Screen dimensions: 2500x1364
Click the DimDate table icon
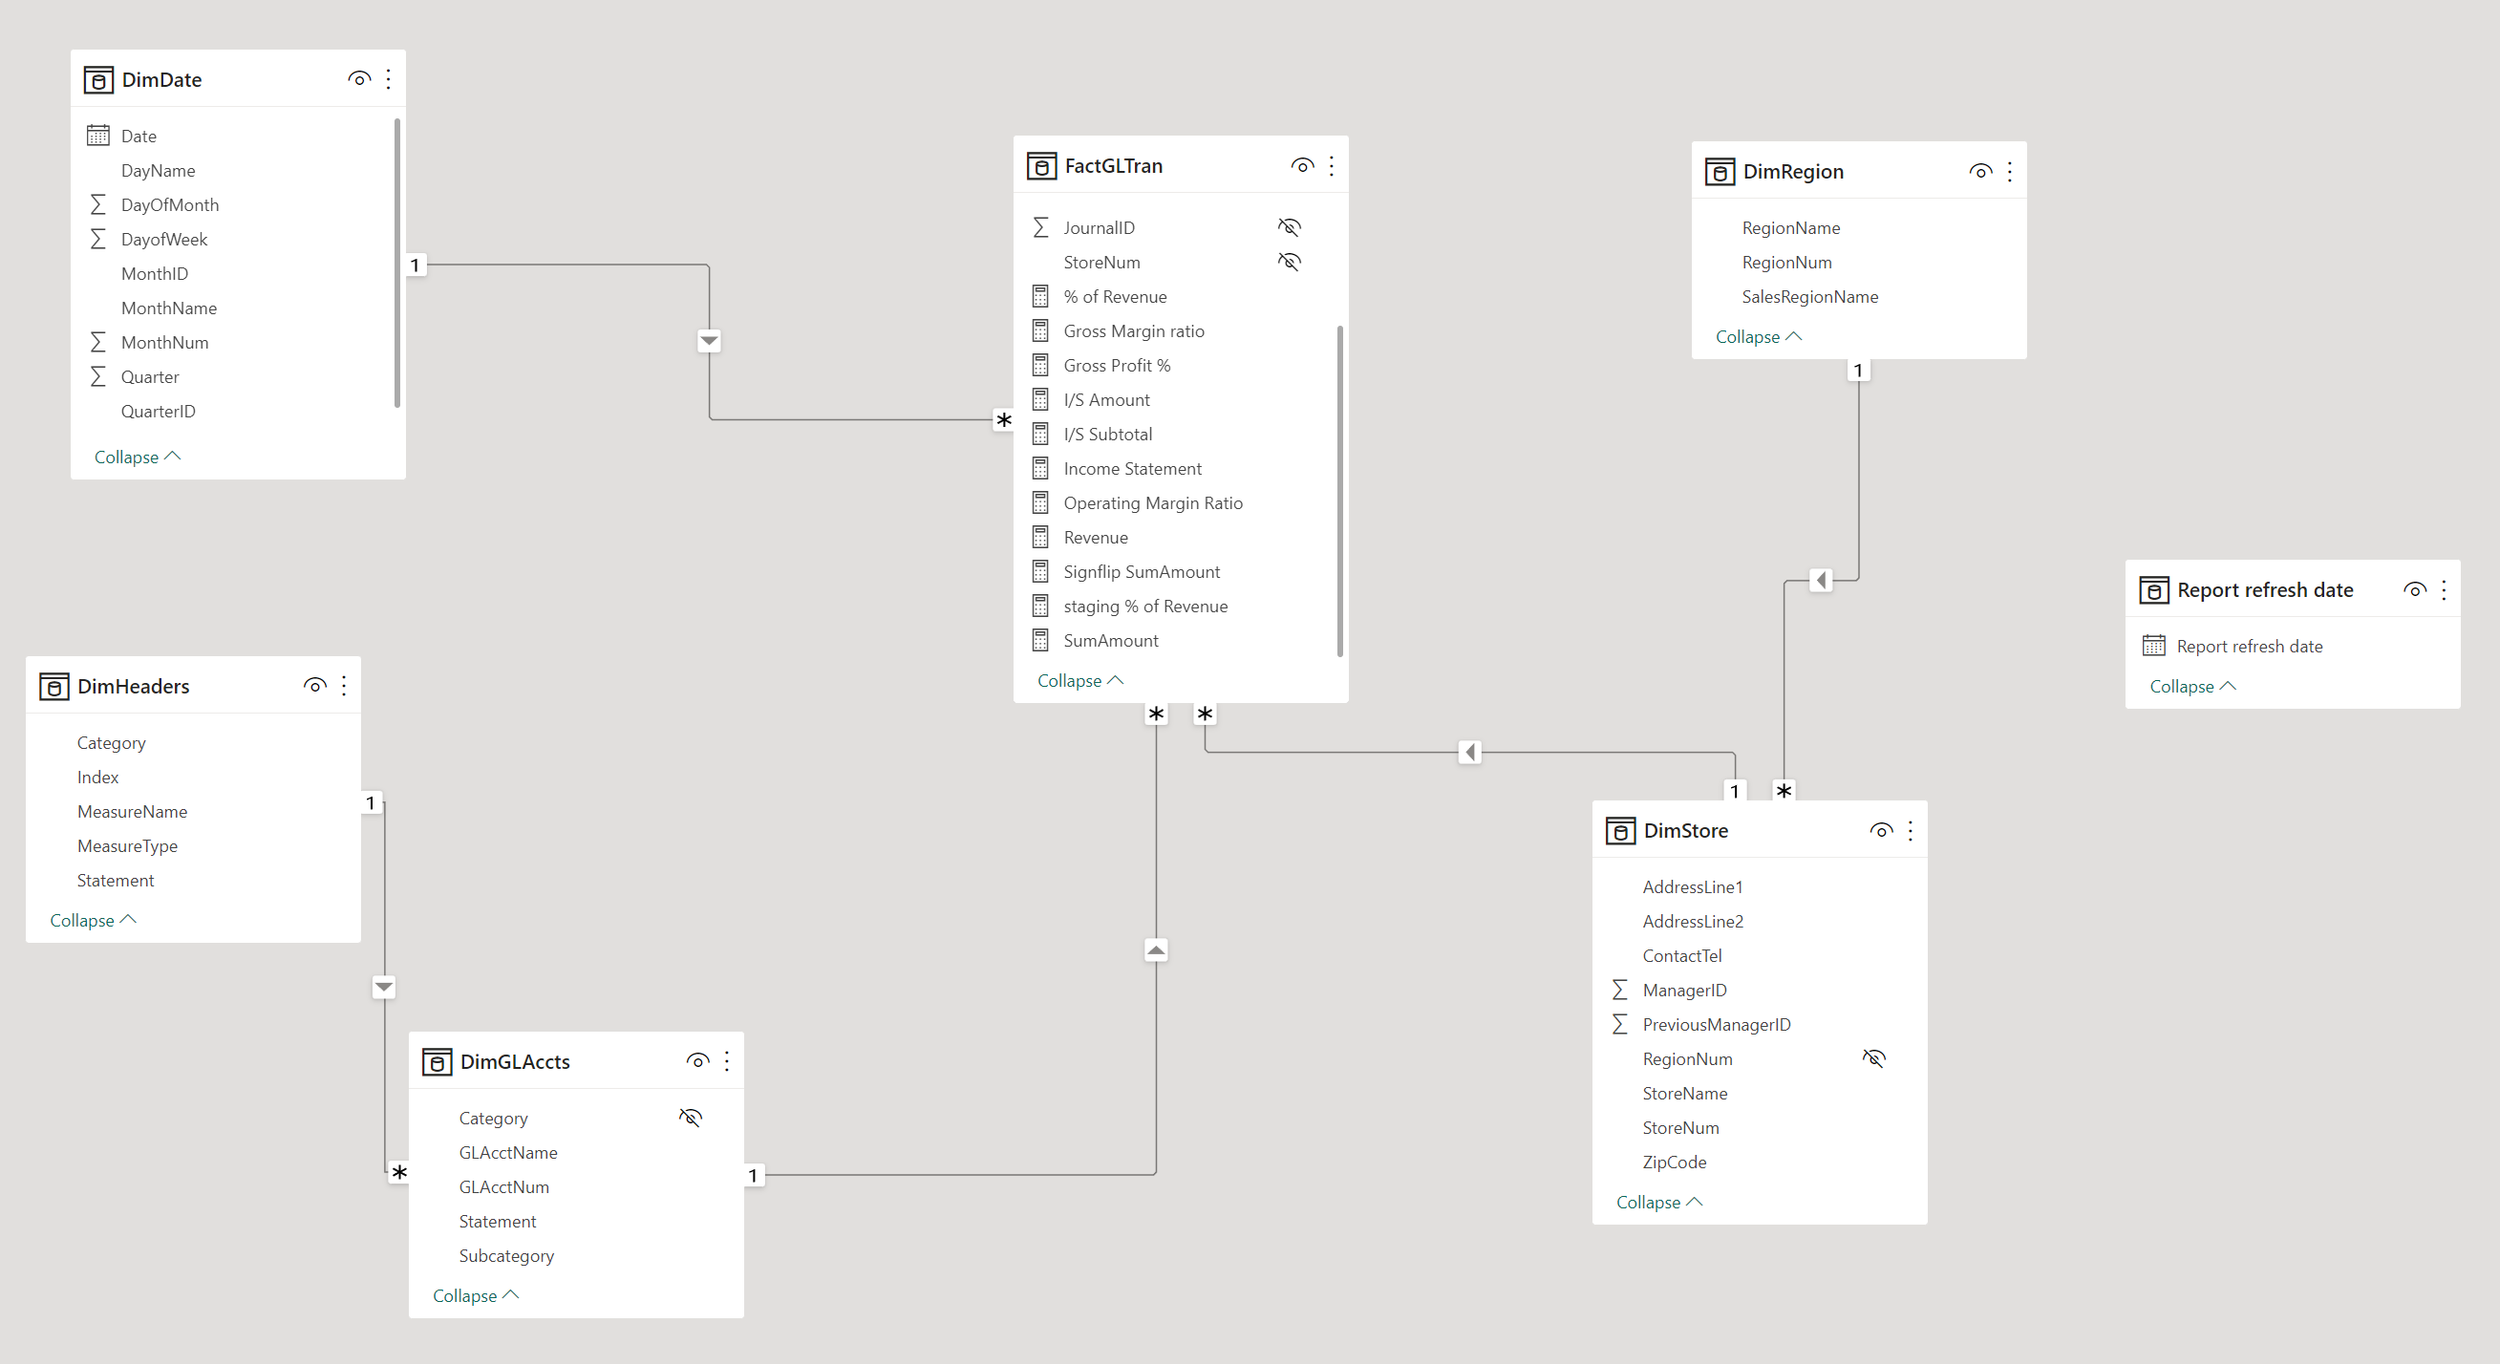pos(98,80)
